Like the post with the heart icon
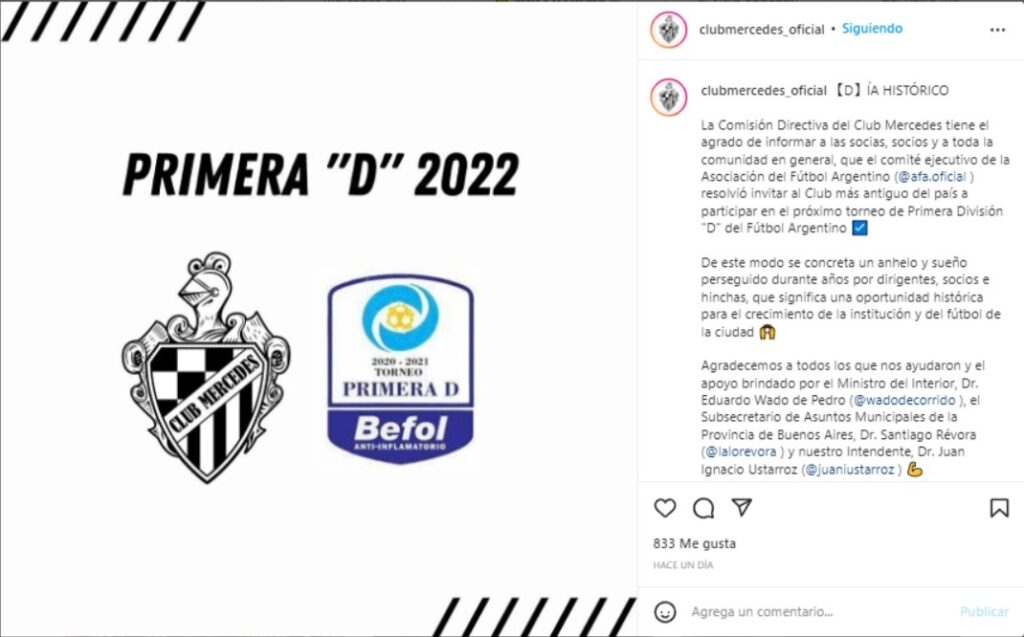1024x637 pixels. [665, 508]
